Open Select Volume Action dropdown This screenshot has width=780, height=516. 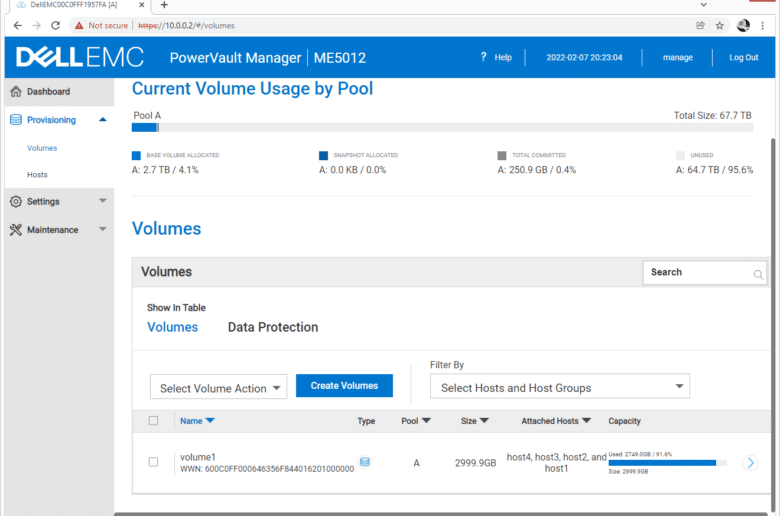click(x=218, y=387)
